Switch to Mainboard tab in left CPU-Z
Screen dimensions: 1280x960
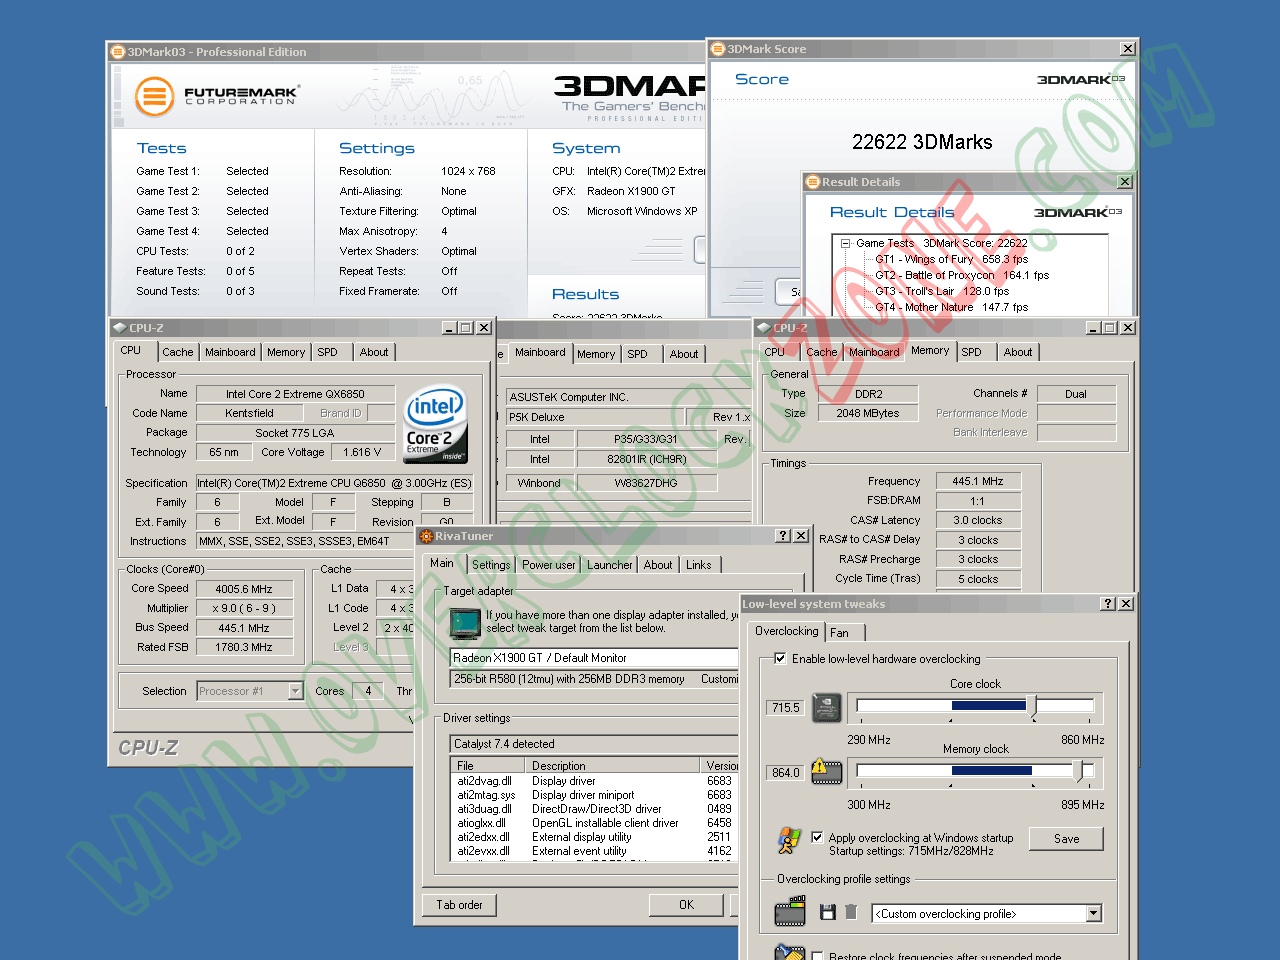click(230, 352)
